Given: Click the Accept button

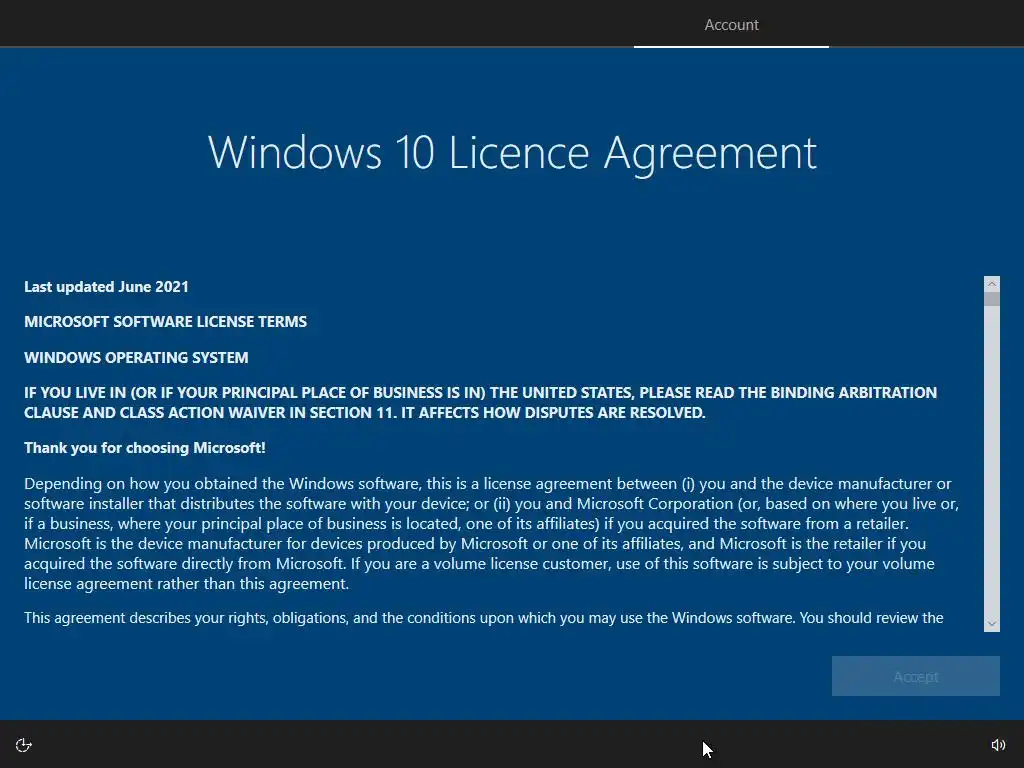Looking at the screenshot, I should click(916, 676).
